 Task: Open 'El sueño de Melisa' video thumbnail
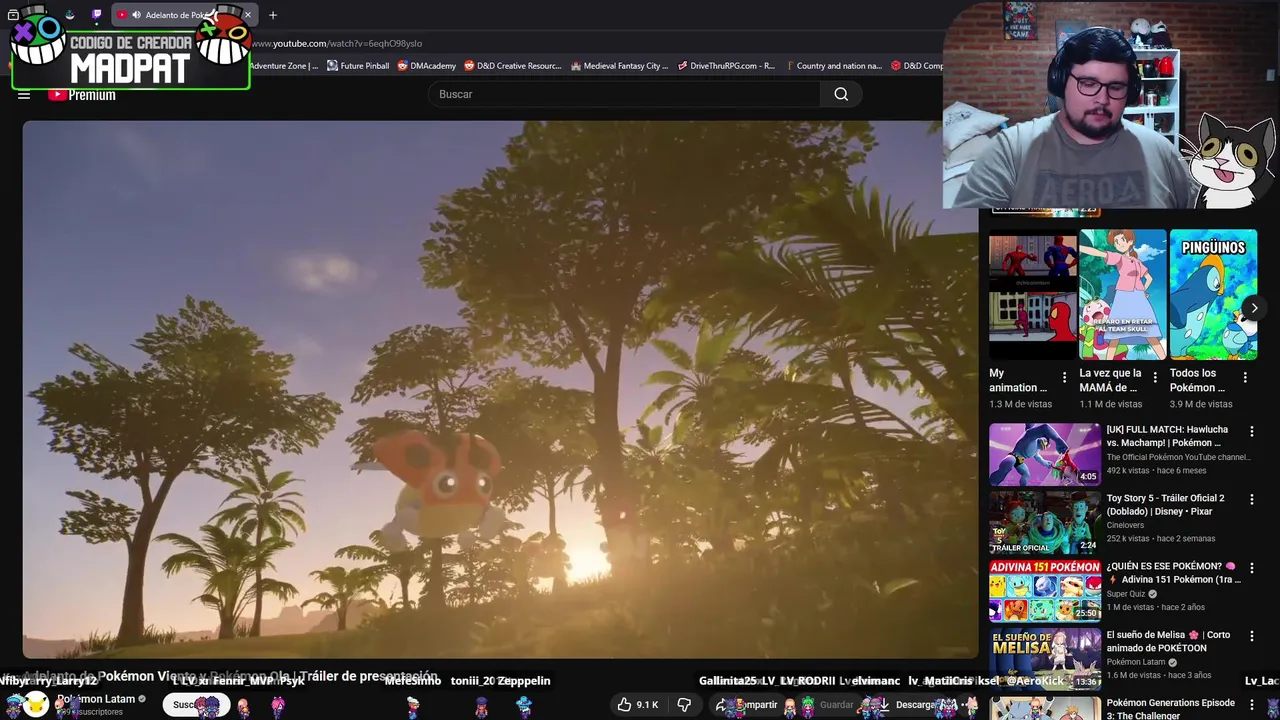[1045, 659]
